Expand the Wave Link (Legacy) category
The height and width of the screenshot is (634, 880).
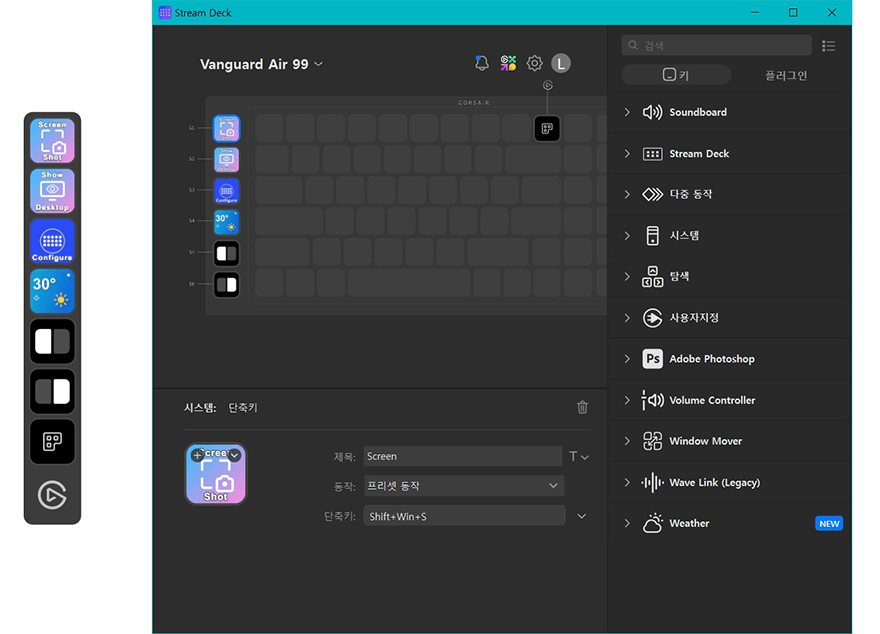coord(627,483)
